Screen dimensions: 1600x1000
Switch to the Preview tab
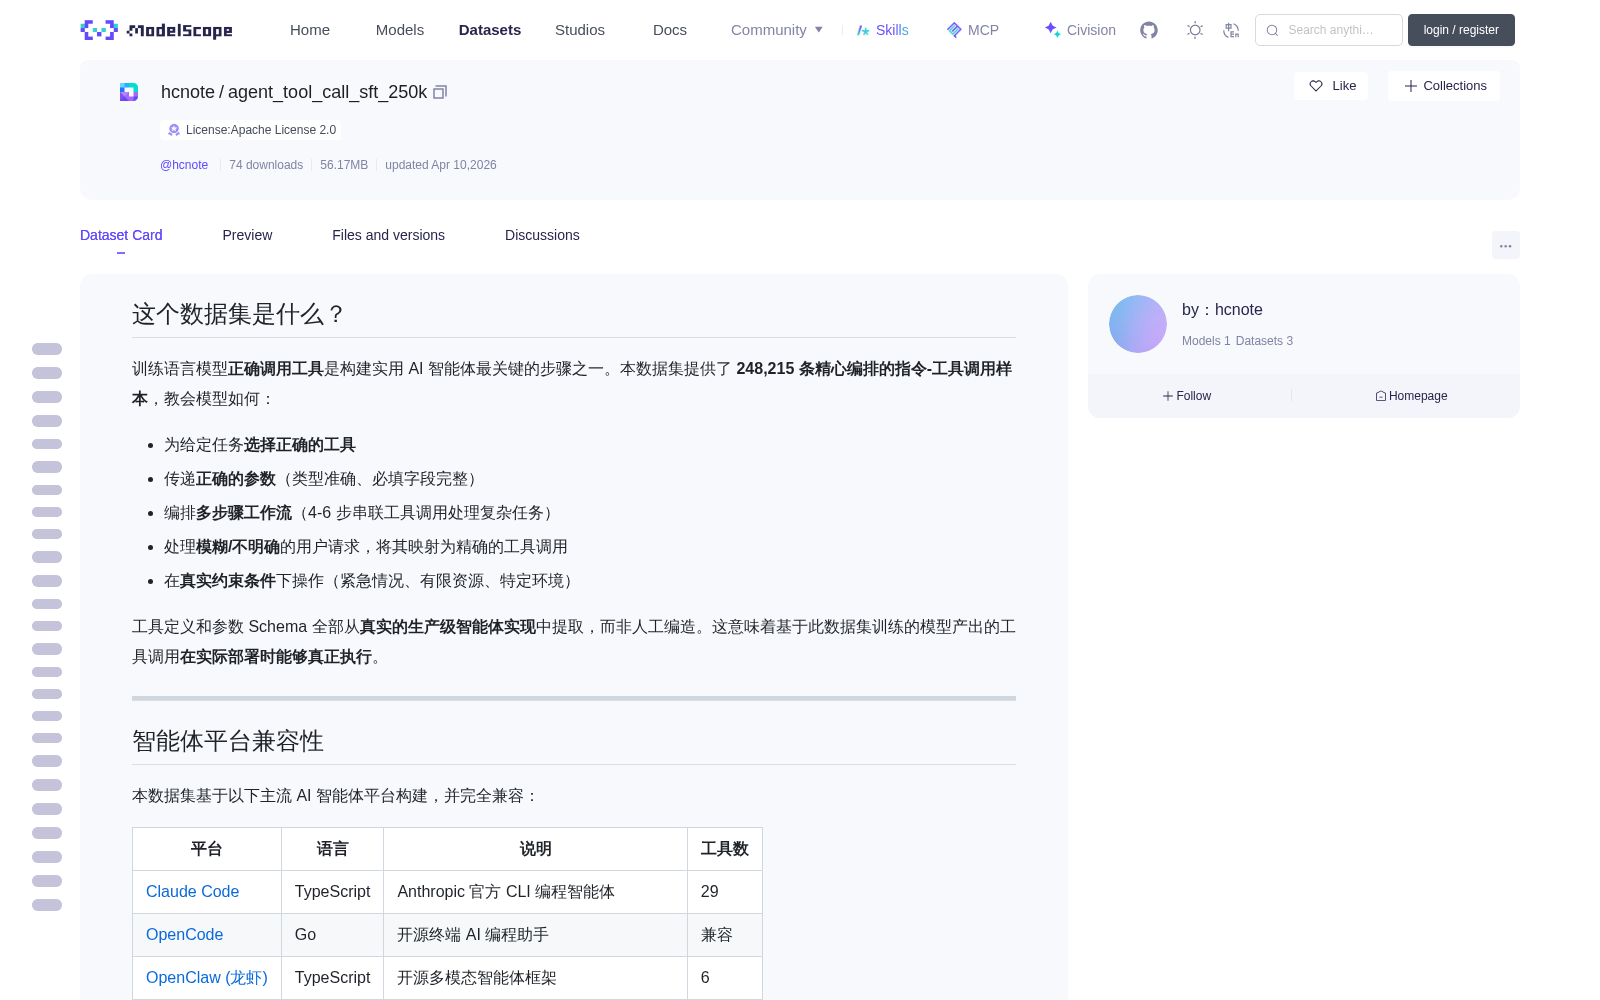point(247,235)
